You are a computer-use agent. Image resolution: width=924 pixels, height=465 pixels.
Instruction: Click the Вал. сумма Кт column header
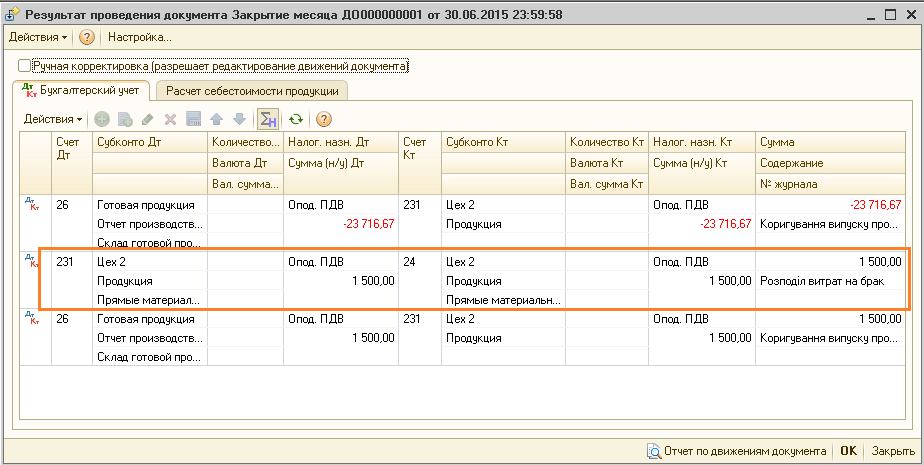606,184
